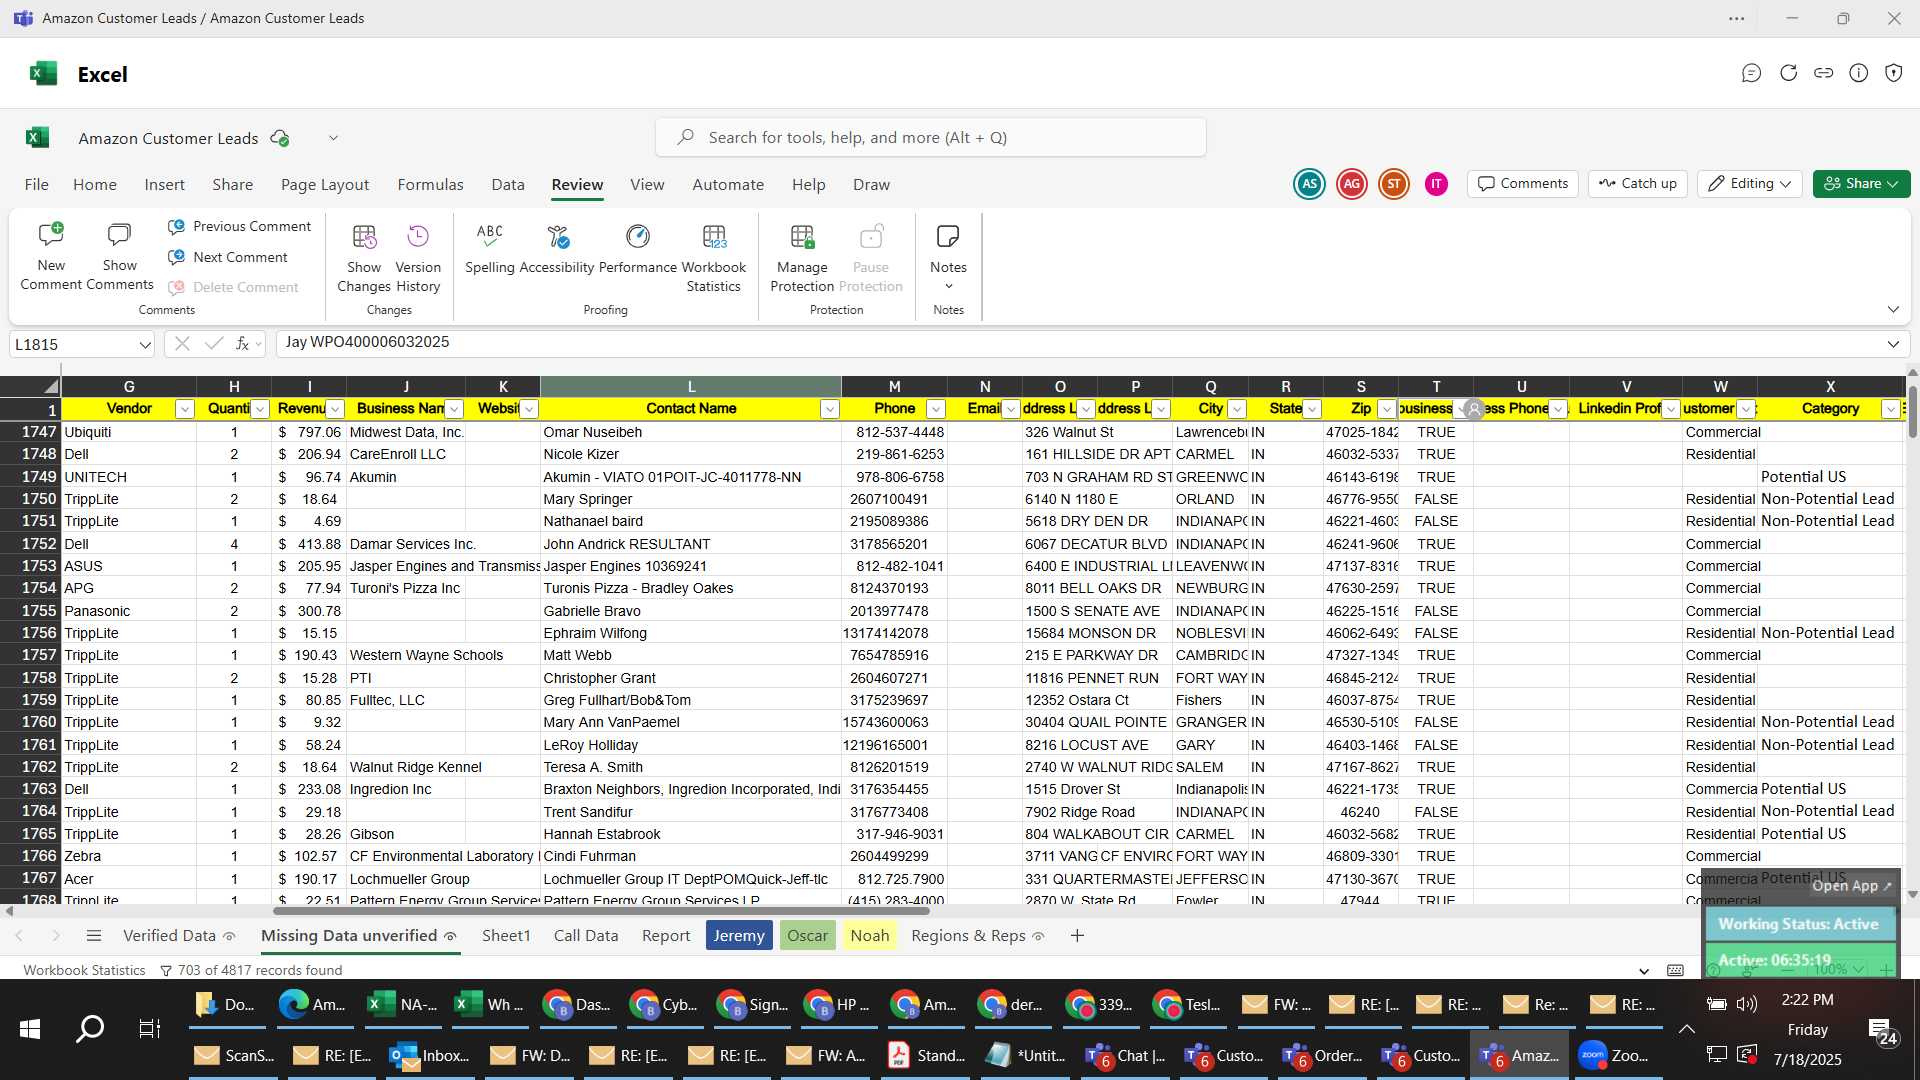This screenshot has width=1920, height=1080.
Task: Copy link icon in header
Action: [1824, 73]
